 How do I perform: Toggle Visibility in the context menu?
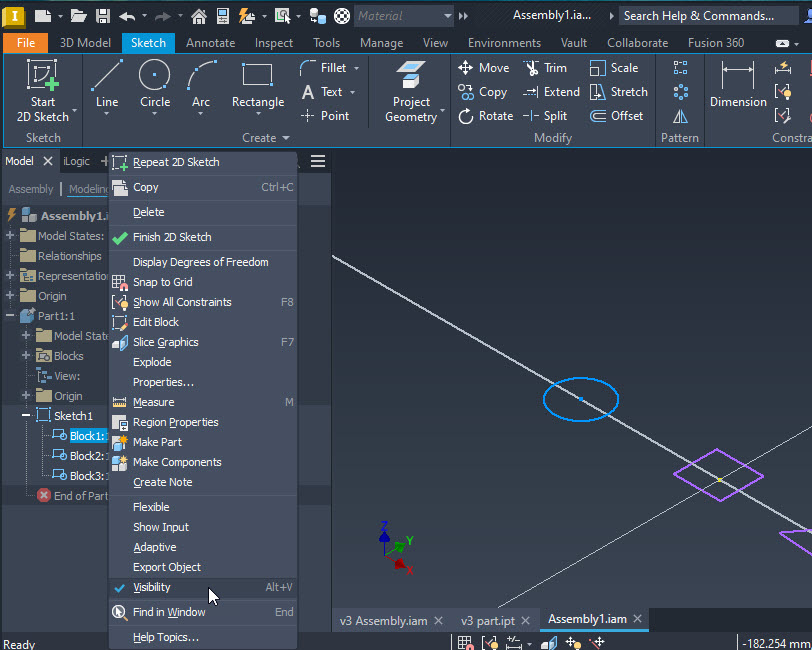pos(152,587)
